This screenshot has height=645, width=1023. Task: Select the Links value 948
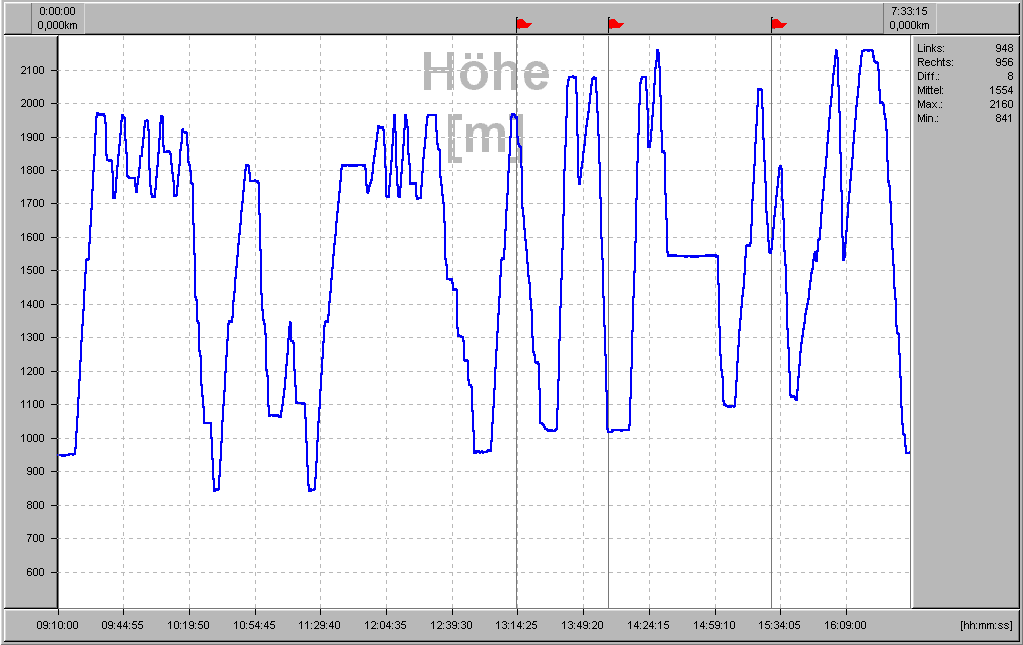1003,48
